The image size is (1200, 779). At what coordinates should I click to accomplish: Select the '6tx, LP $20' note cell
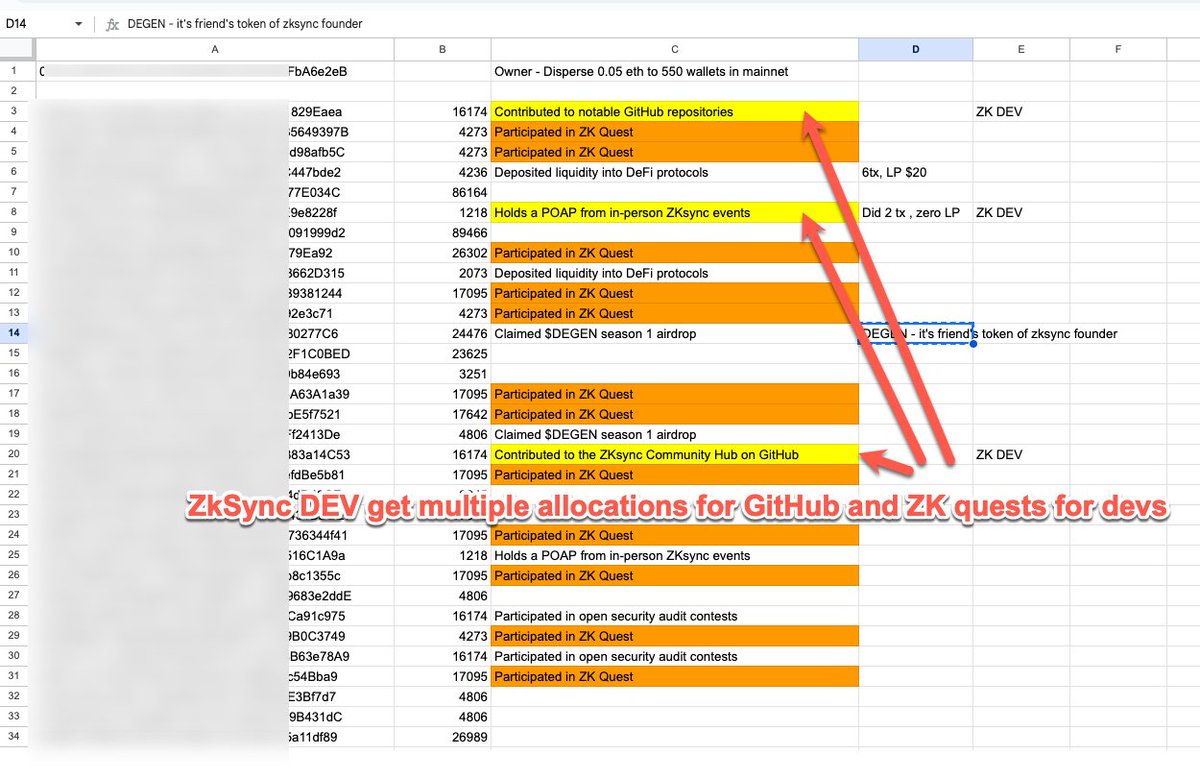pyautogui.click(x=913, y=172)
